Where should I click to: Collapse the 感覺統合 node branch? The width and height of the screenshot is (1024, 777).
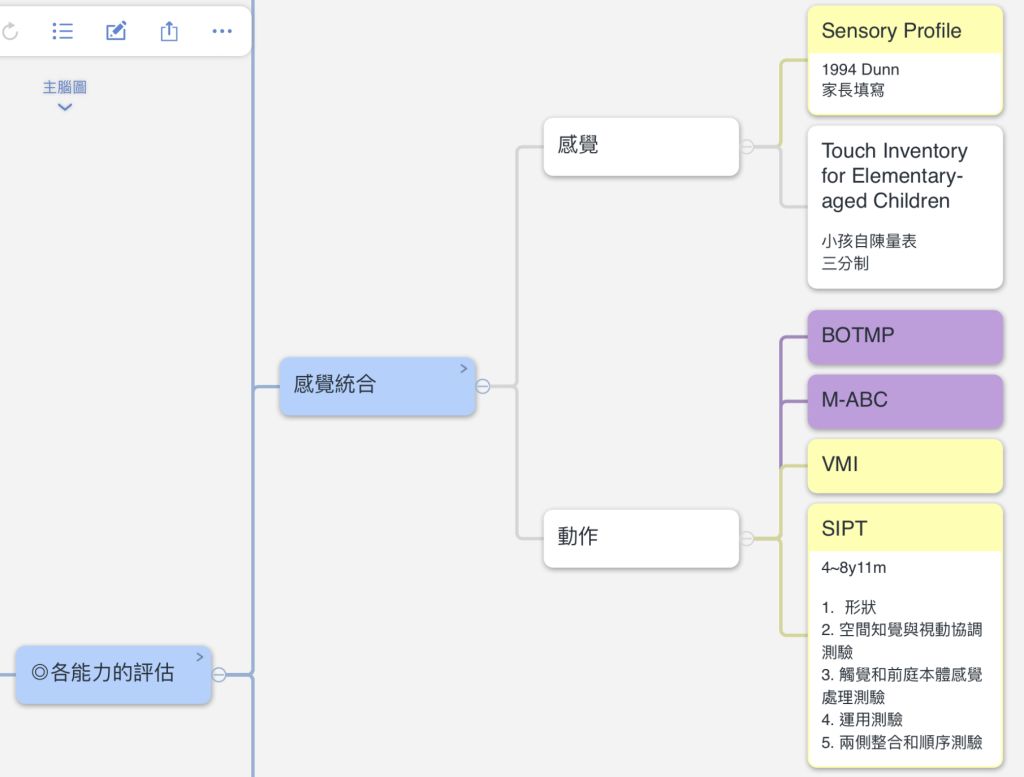[x=483, y=386]
